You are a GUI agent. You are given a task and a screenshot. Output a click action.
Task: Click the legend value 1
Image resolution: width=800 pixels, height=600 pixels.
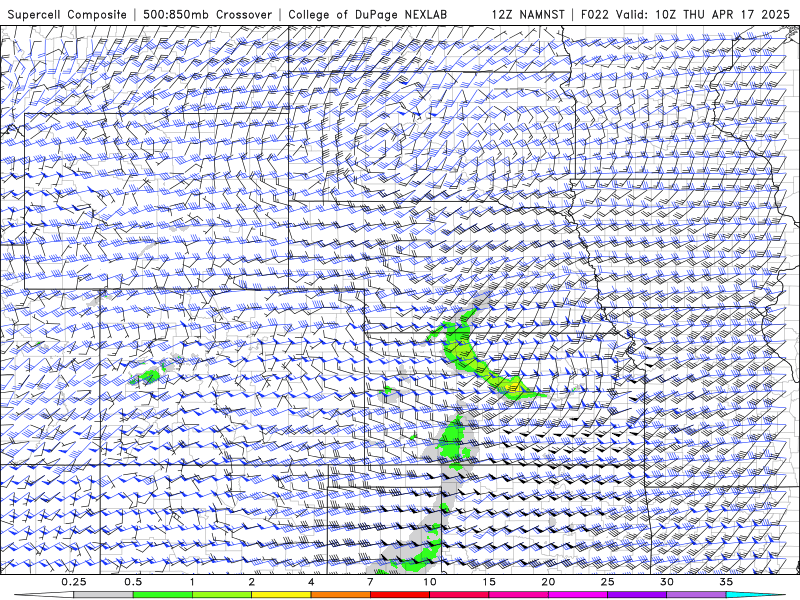click(192, 582)
